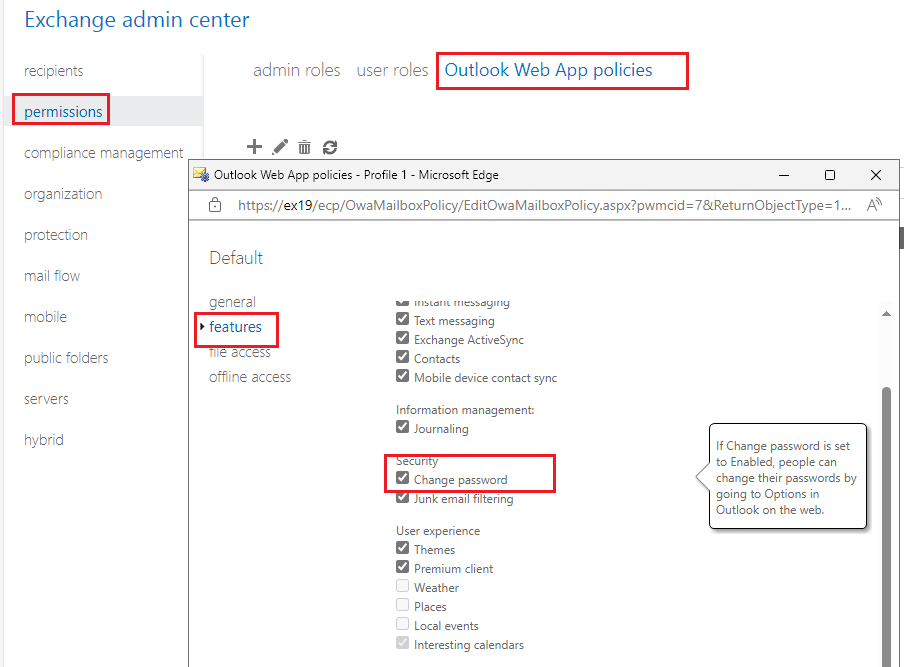Viewport: 904px width, 667px height.
Task: Open the admin roles tab
Action: pyautogui.click(x=297, y=70)
